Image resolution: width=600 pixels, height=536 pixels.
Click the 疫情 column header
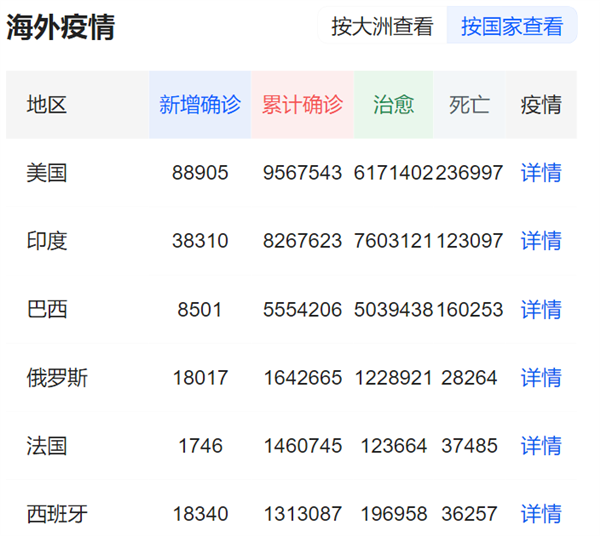541,104
